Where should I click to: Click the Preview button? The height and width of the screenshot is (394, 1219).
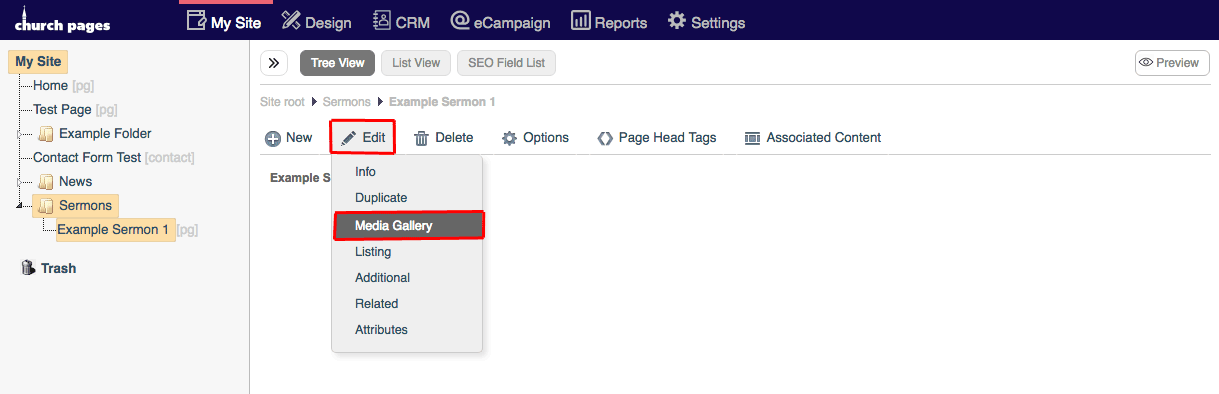[x=1172, y=63]
